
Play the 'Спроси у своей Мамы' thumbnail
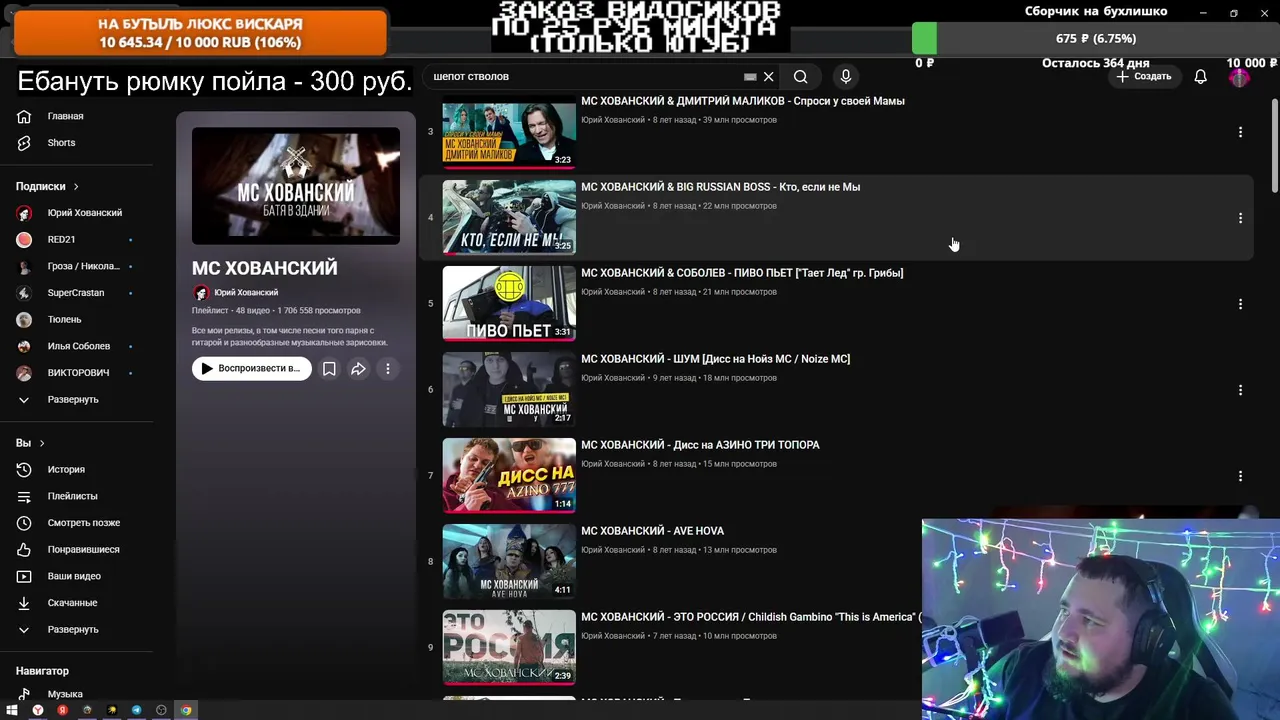point(509,132)
